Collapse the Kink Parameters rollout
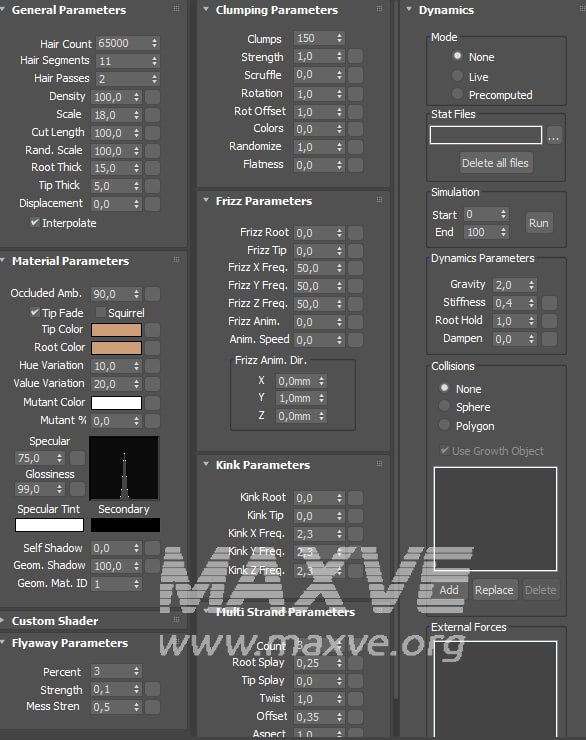586x740 pixels. tap(206, 464)
